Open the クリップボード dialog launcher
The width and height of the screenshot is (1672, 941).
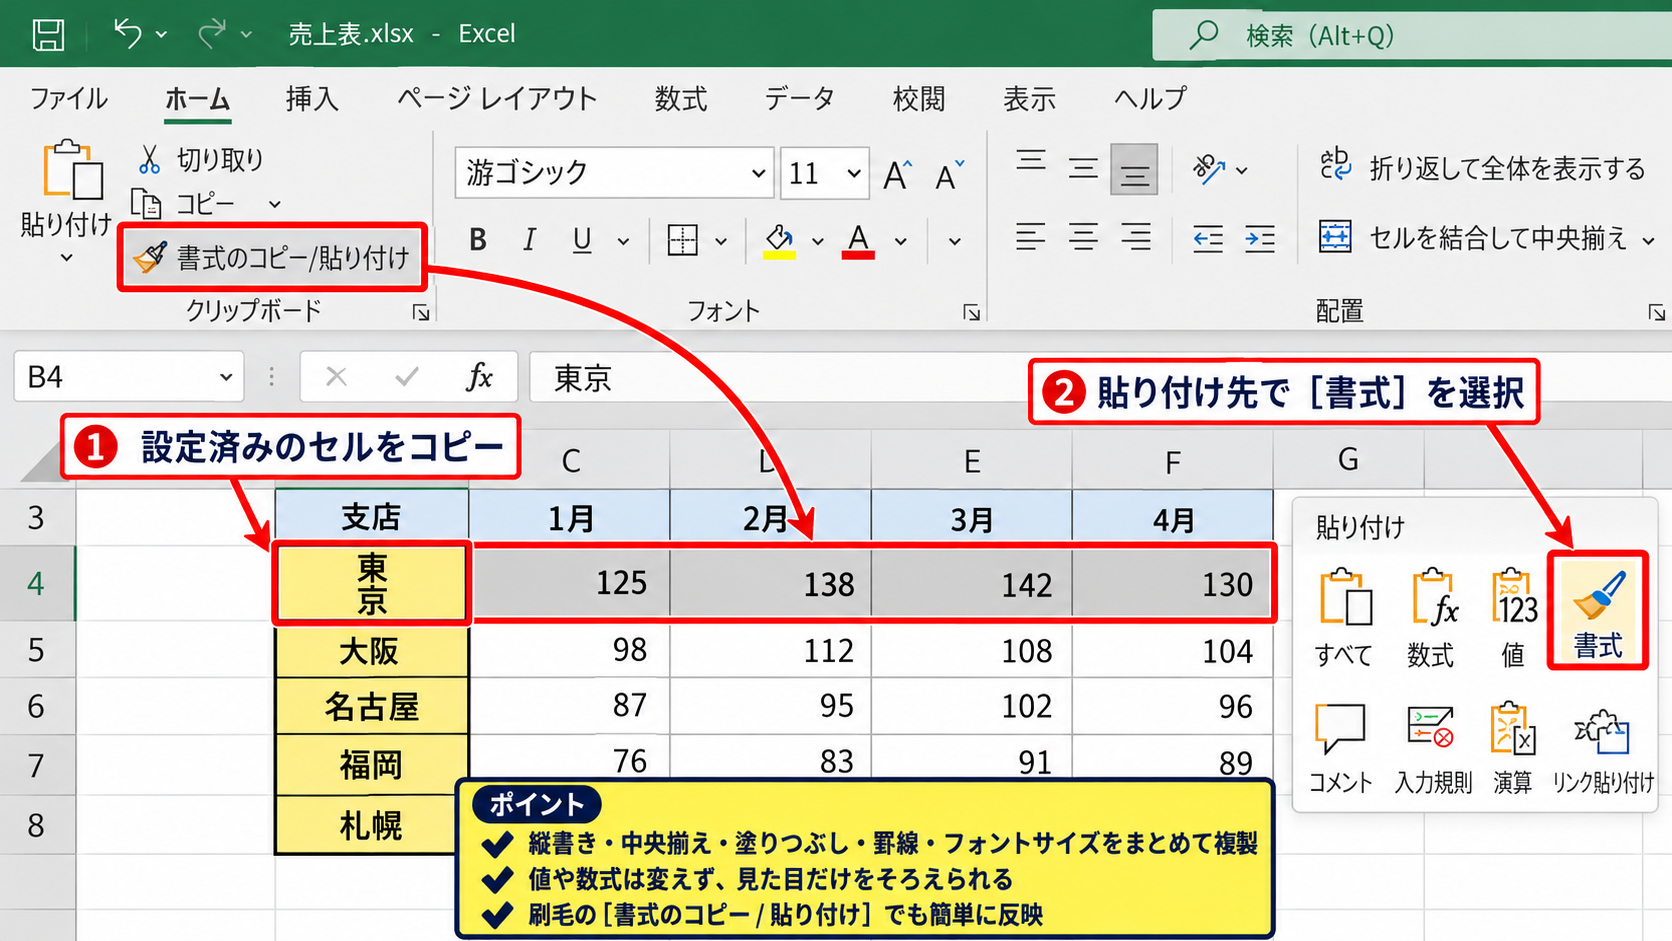coord(421,313)
